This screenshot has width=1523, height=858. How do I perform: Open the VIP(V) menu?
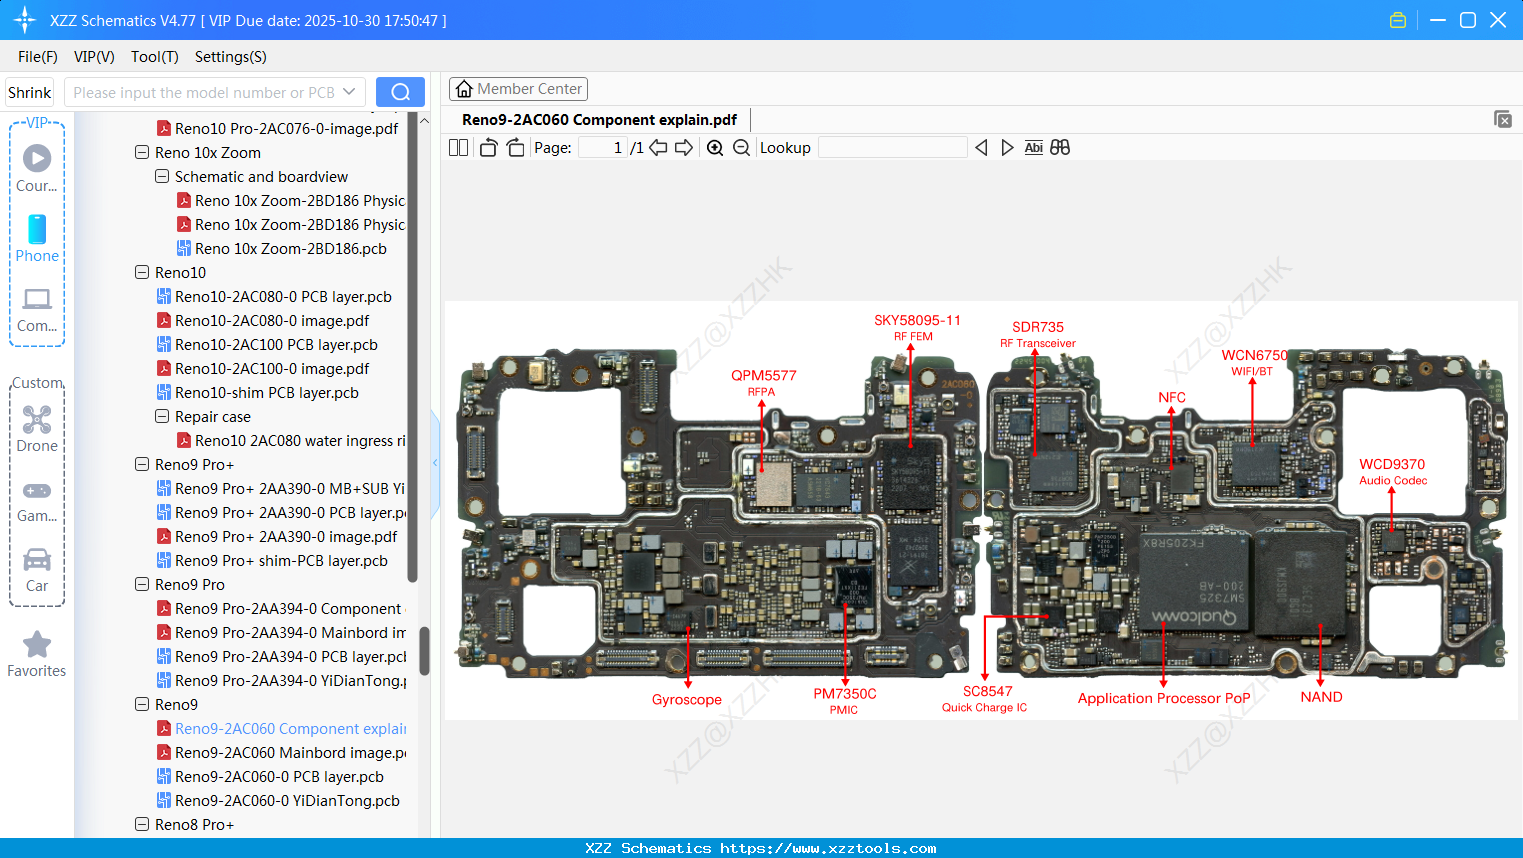click(94, 57)
